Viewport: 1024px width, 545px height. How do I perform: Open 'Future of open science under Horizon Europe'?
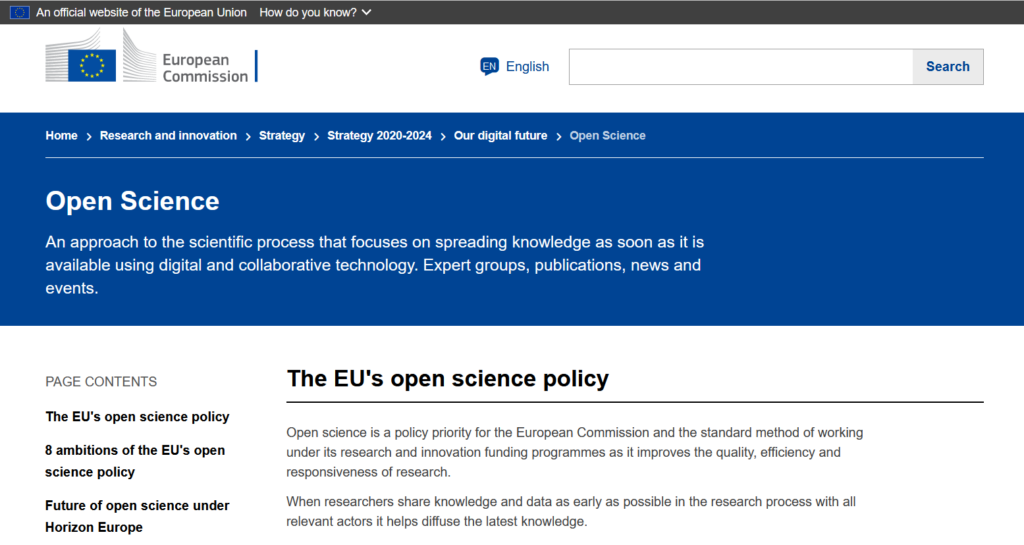[137, 516]
